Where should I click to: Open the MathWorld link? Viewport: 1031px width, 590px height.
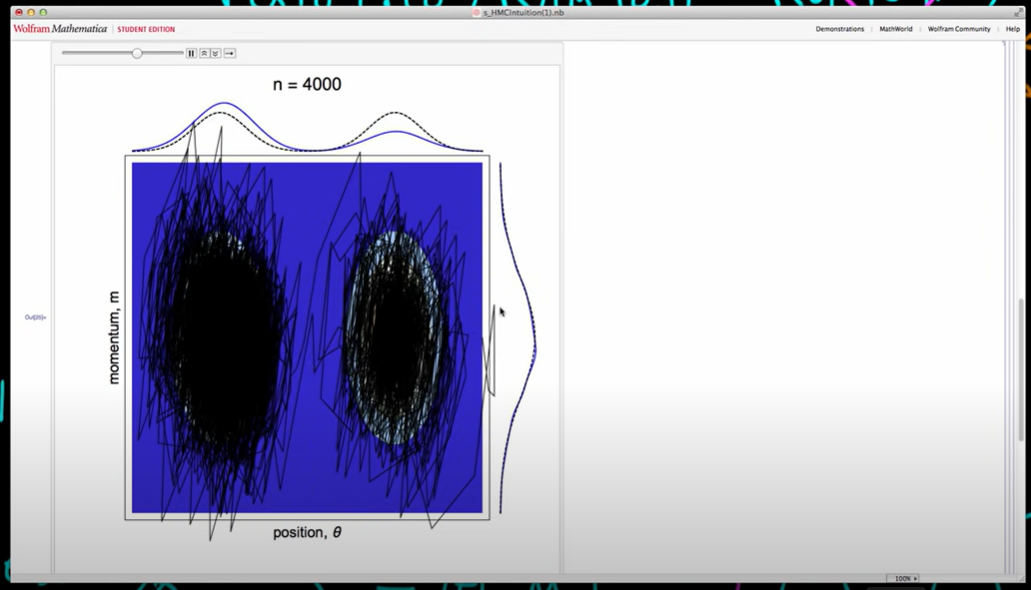pyautogui.click(x=896, y=29)
